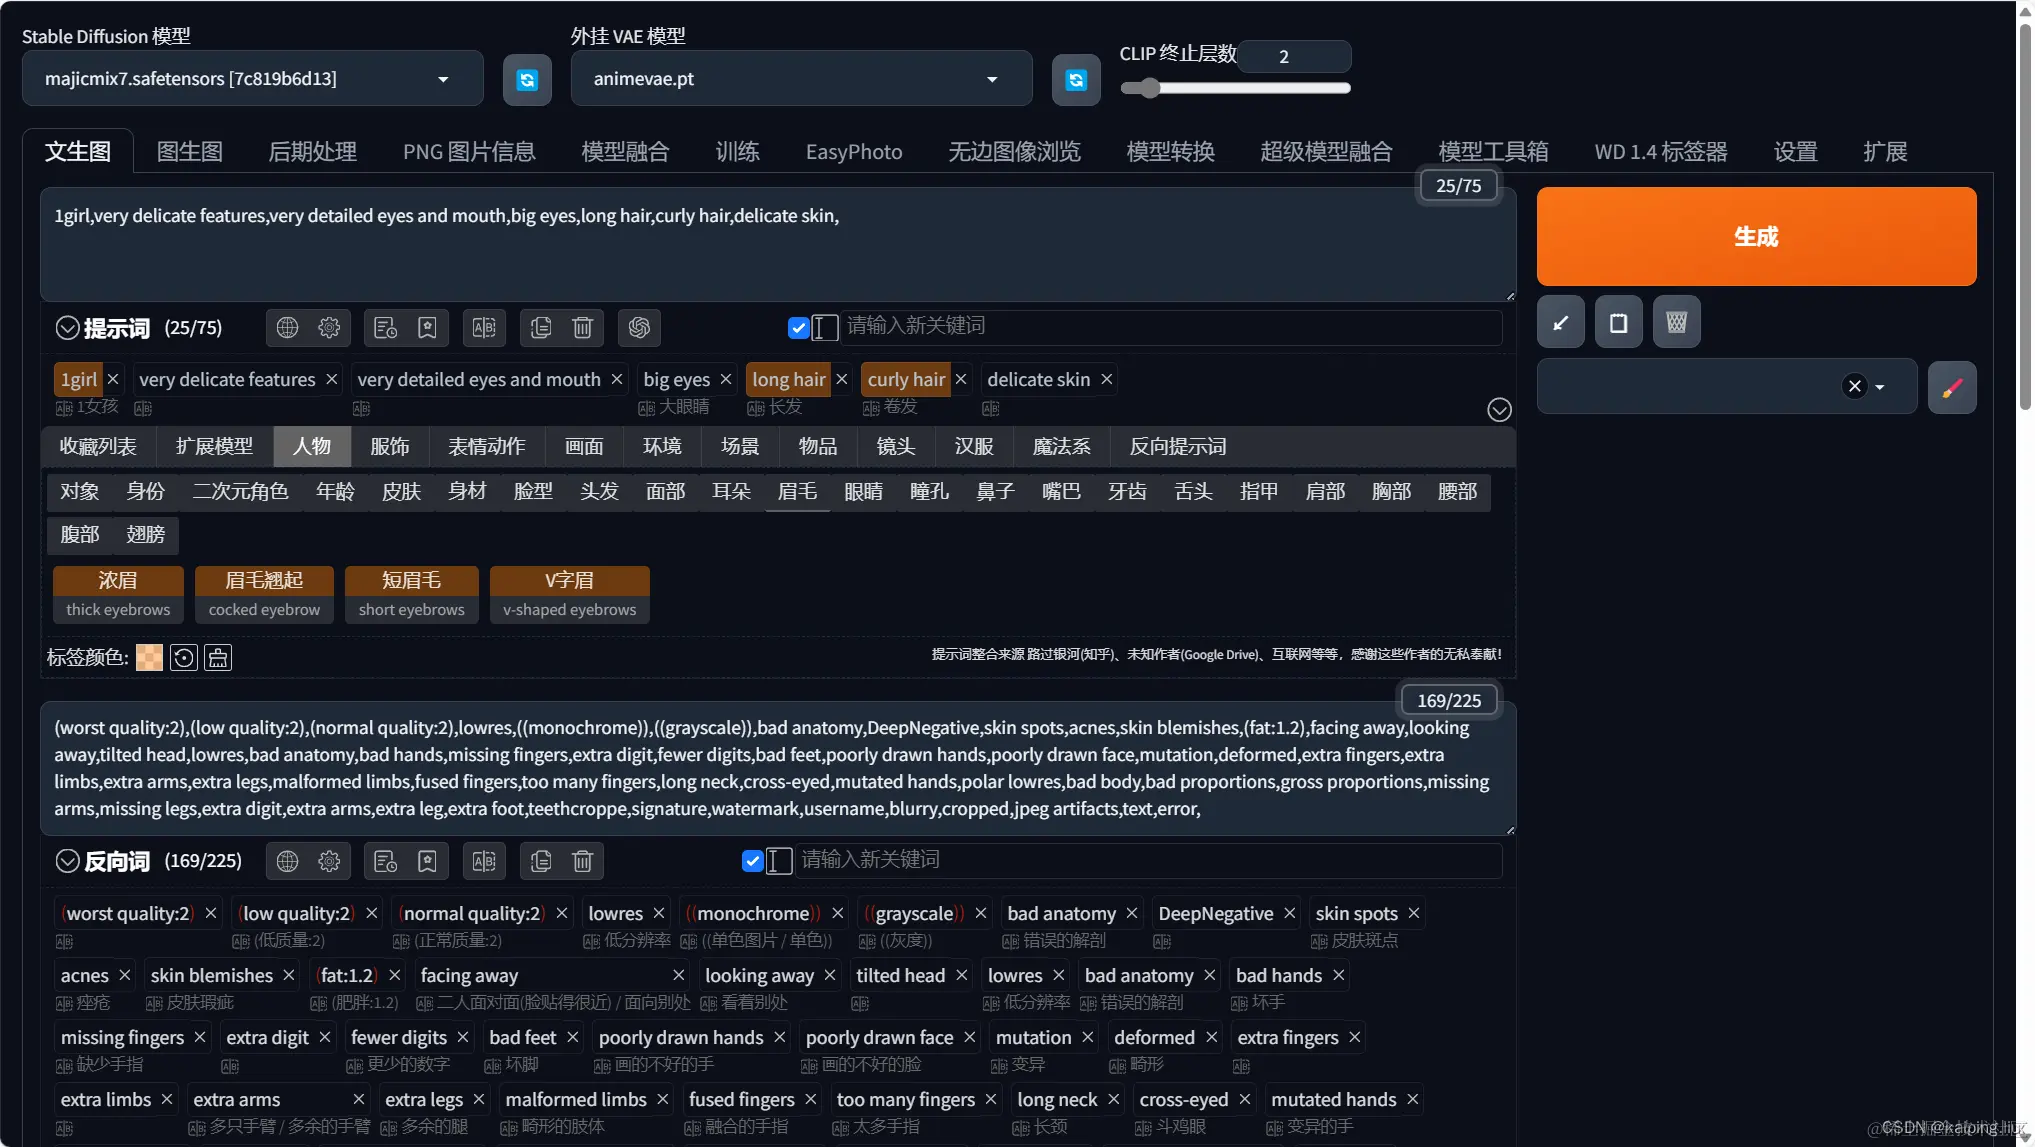
Task: Select the 眉毛 sub-category tag
Action: coord(797,492)
